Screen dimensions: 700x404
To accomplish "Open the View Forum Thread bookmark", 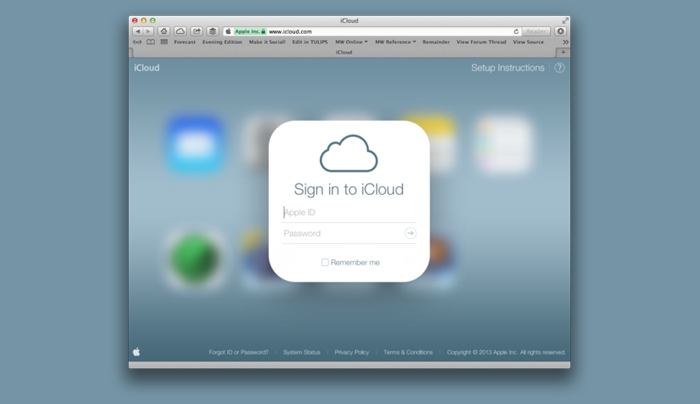I will coord(481,42).
